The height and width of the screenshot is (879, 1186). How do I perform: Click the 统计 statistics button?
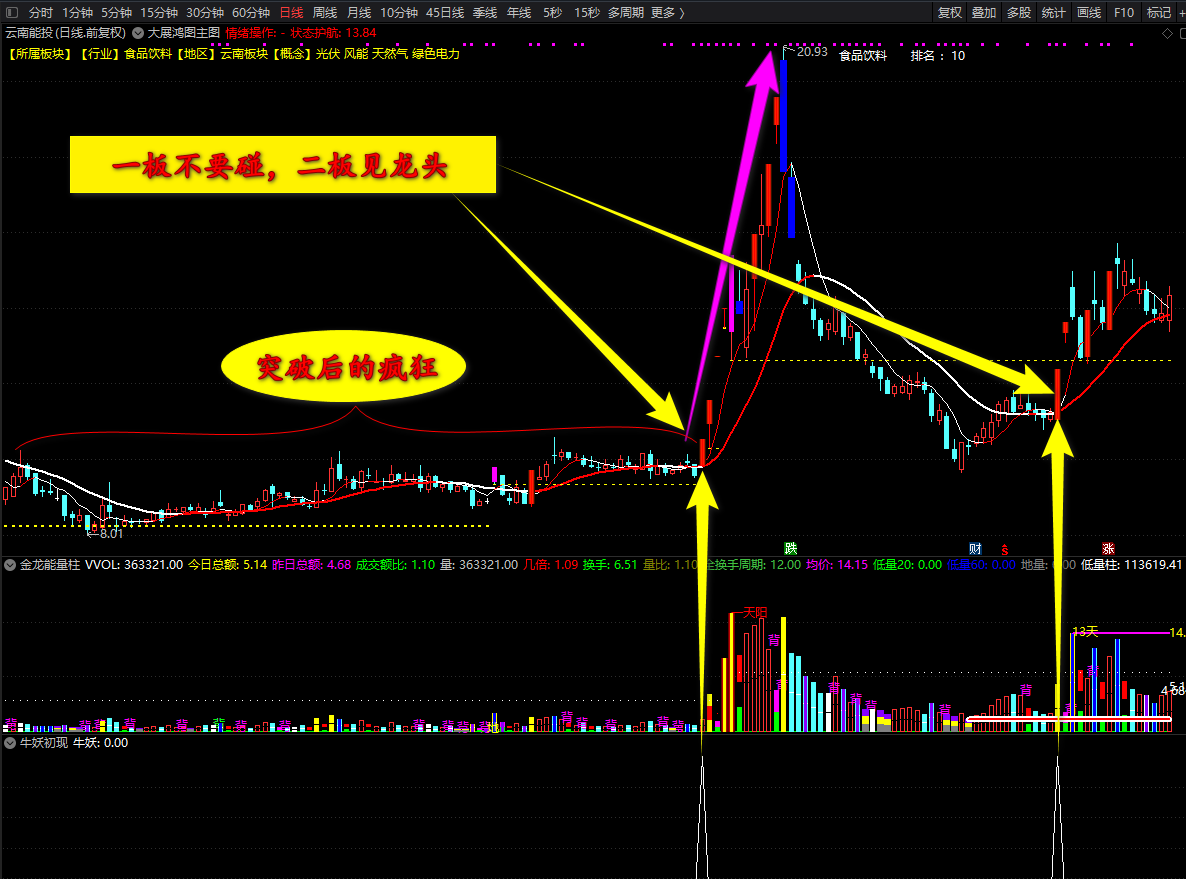[1054, 13]
